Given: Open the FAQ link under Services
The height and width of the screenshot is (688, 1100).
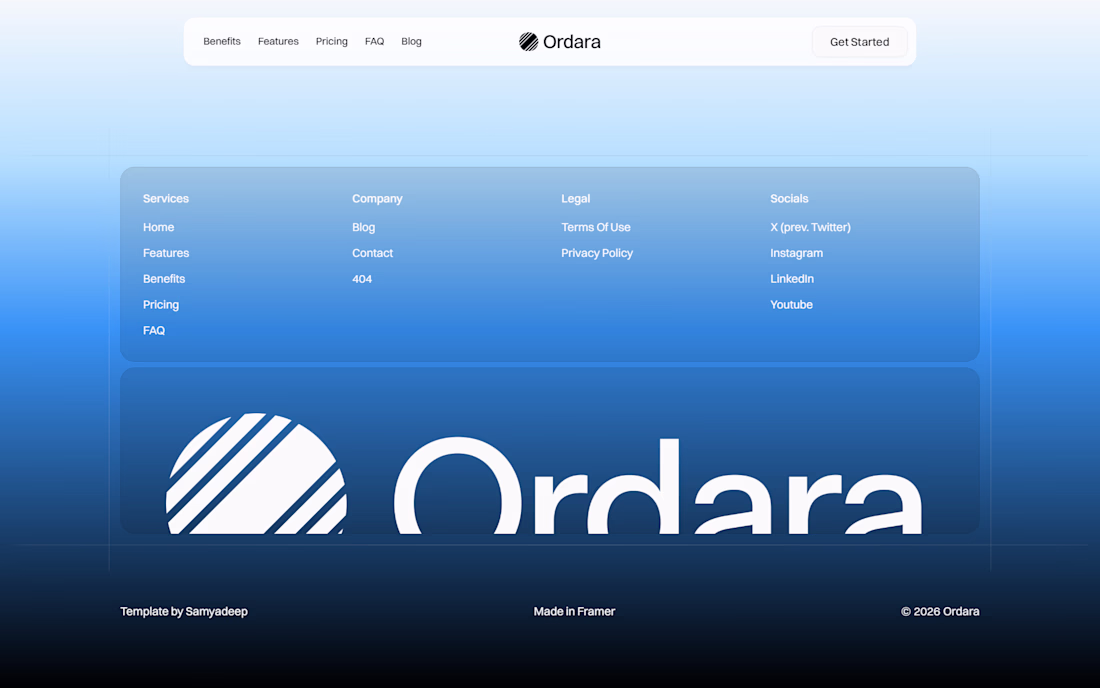Looking at the screenshot, I should [x=154, y=330].
